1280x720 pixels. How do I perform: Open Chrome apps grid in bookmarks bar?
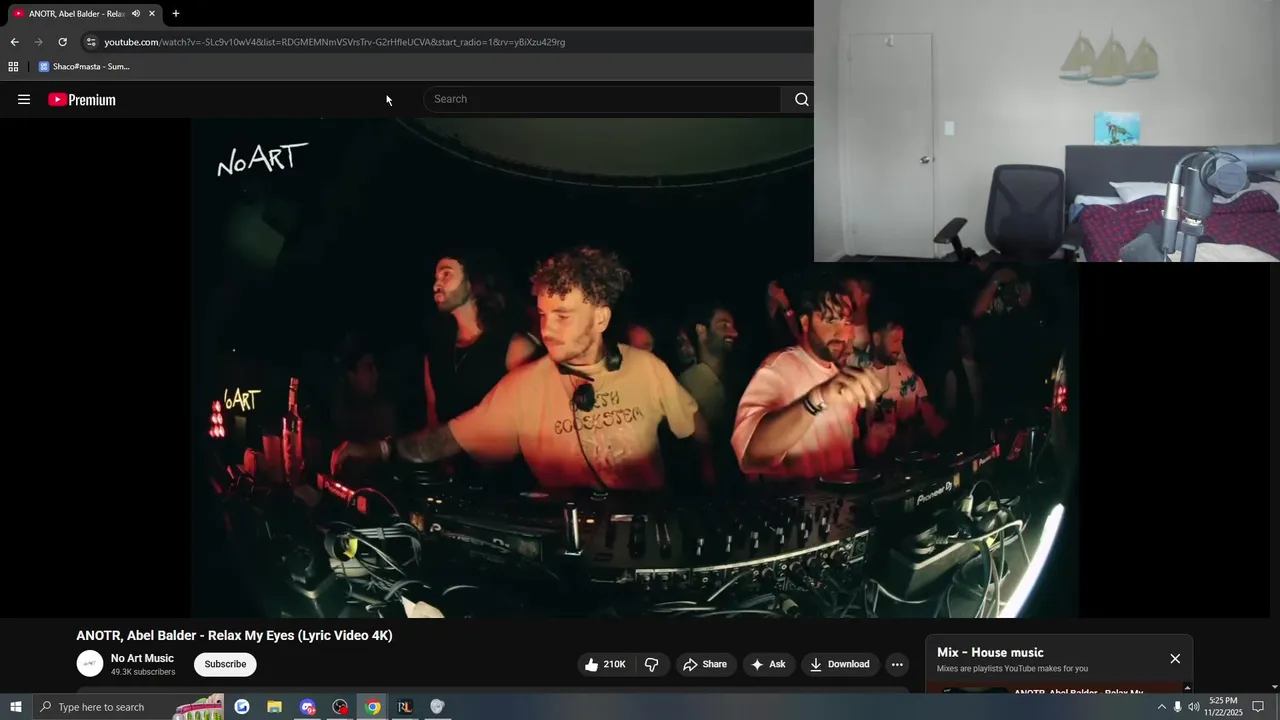coord(13,67)
